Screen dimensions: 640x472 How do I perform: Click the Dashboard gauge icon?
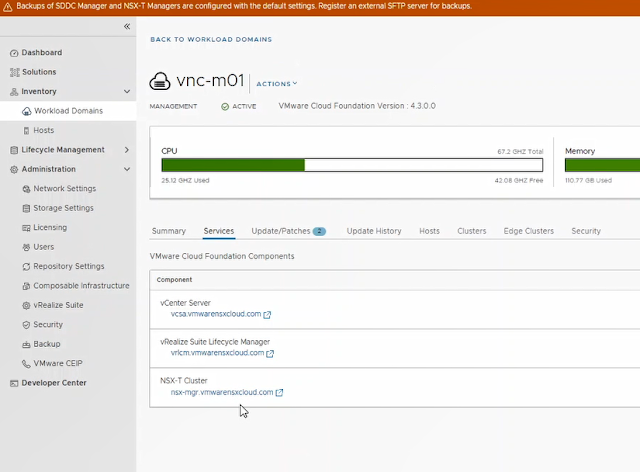click(14, 53)
